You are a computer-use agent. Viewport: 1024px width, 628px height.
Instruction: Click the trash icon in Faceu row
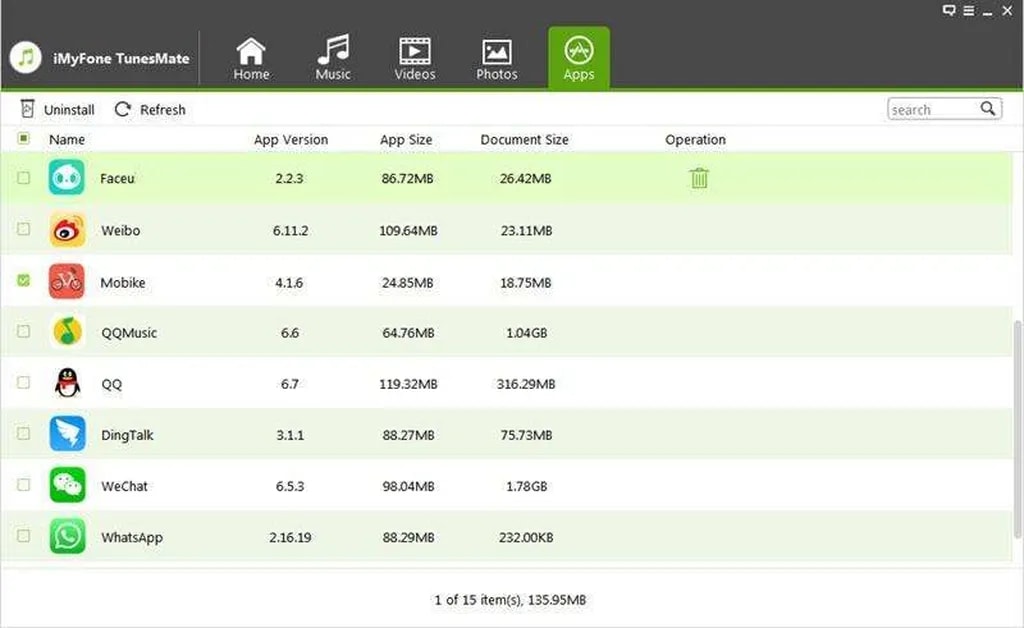[699, 179]
